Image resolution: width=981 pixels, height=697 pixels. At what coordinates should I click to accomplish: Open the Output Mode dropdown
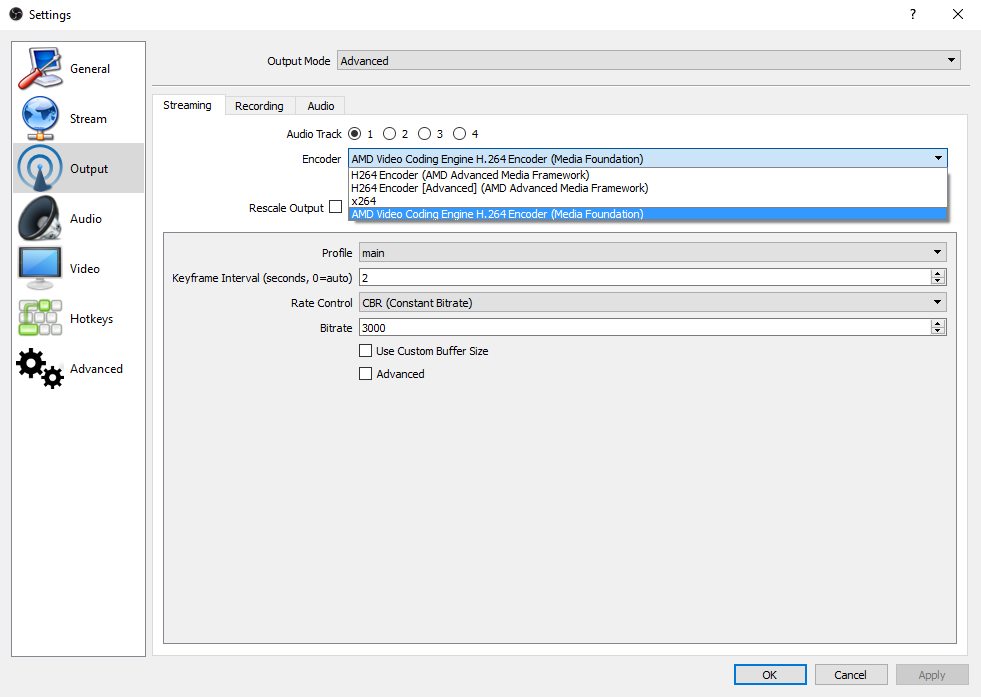pyautogui.click(x=648, y=61)
